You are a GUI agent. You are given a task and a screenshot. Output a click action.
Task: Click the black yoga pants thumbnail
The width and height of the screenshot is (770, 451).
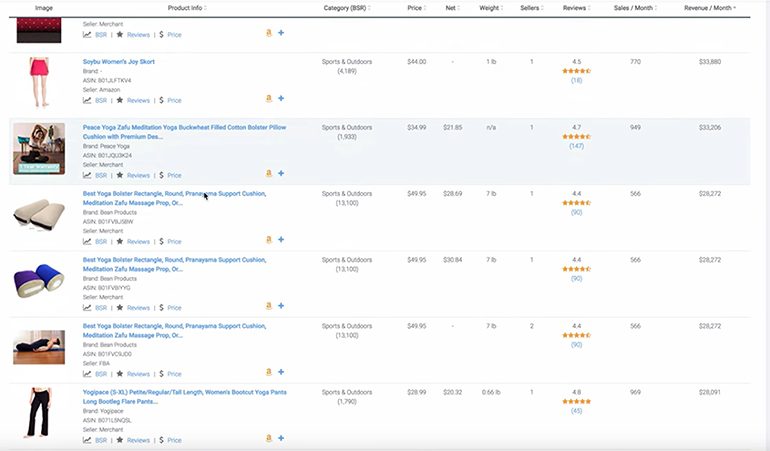pyautogui.click(x=38, y=412)
